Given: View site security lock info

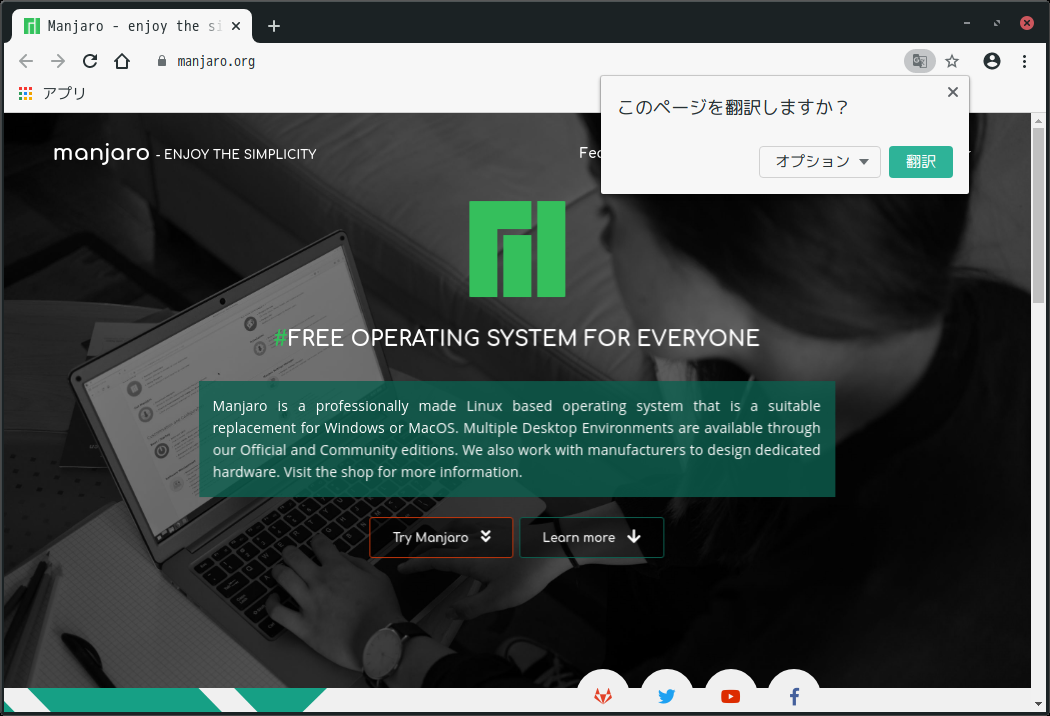Looking at the screenshot, I should pyautogui.click(x=161, y=62).
